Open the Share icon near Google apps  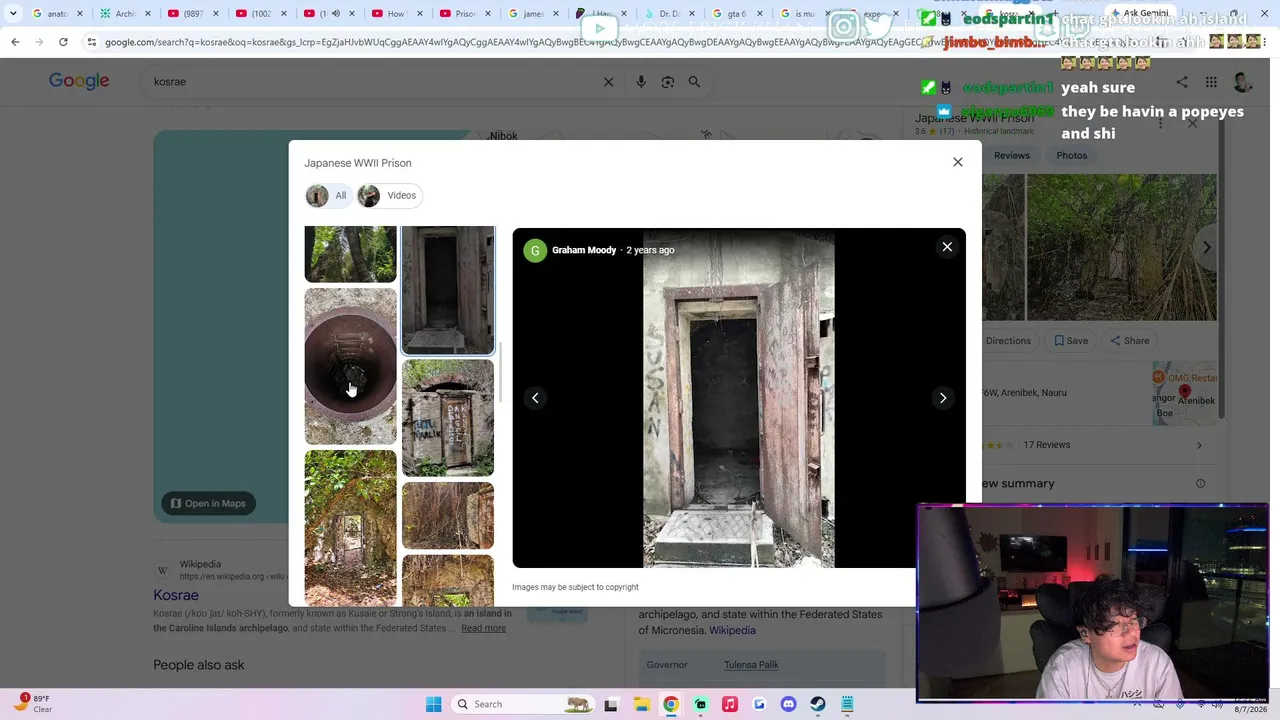[x=1182, y=82]
